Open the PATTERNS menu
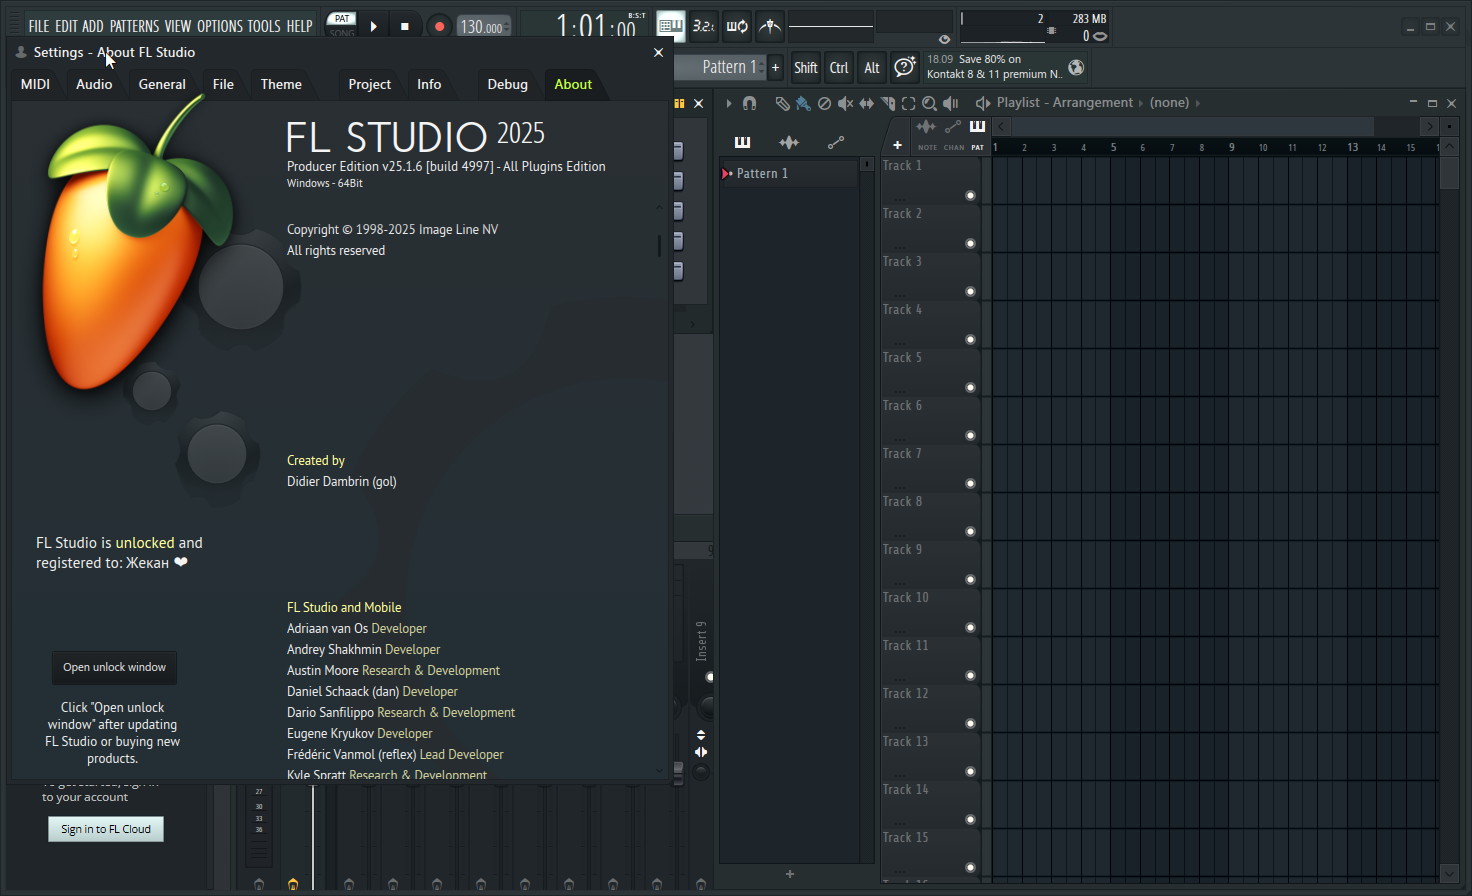 134,26
